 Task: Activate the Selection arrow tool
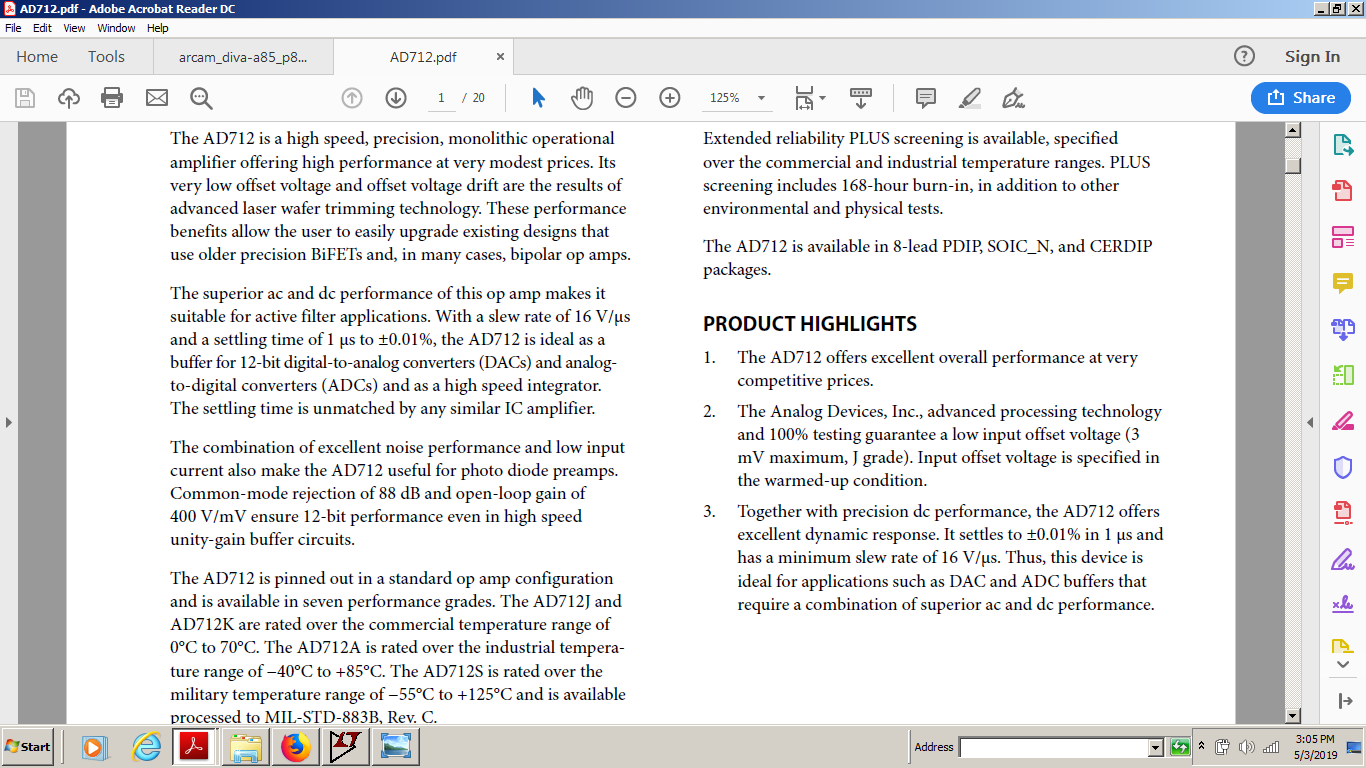539,98
